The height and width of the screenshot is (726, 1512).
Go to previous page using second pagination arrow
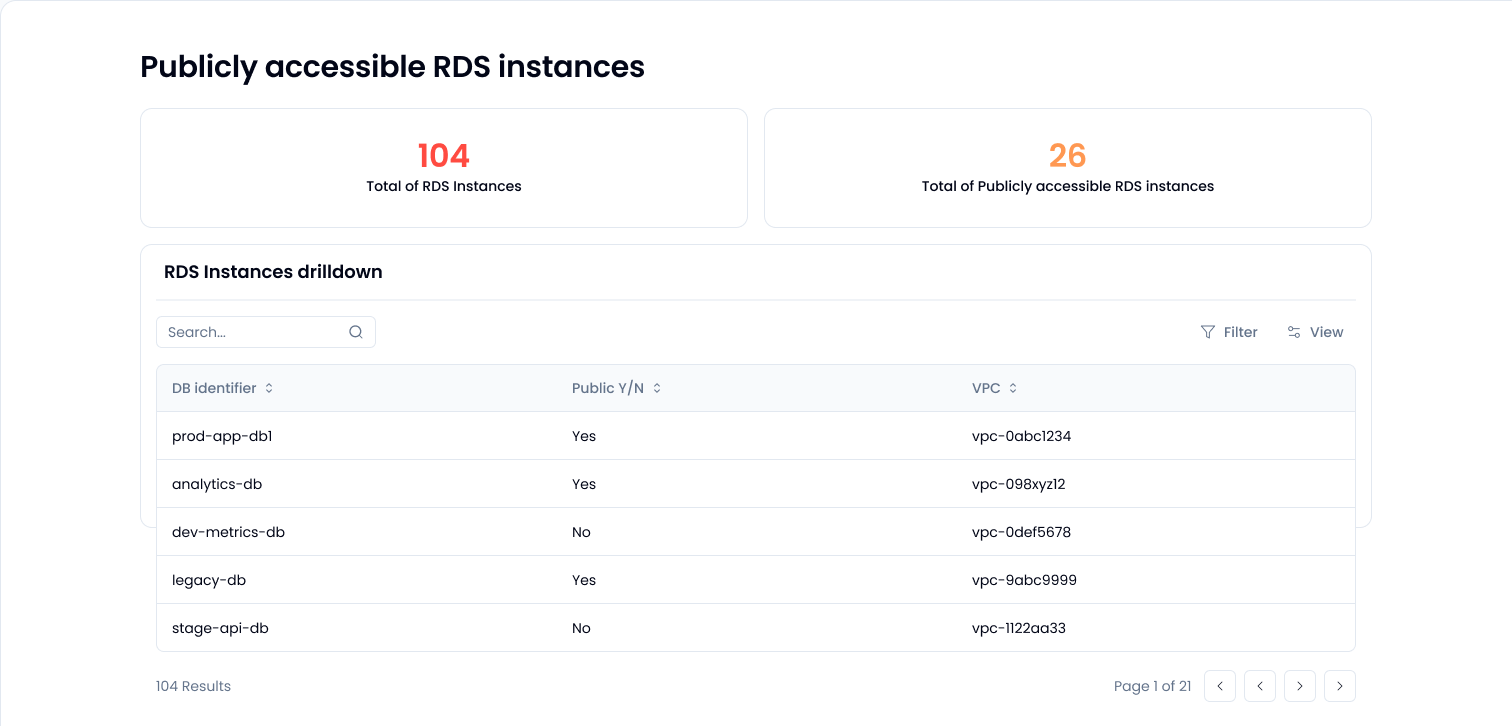[1260, 686]
